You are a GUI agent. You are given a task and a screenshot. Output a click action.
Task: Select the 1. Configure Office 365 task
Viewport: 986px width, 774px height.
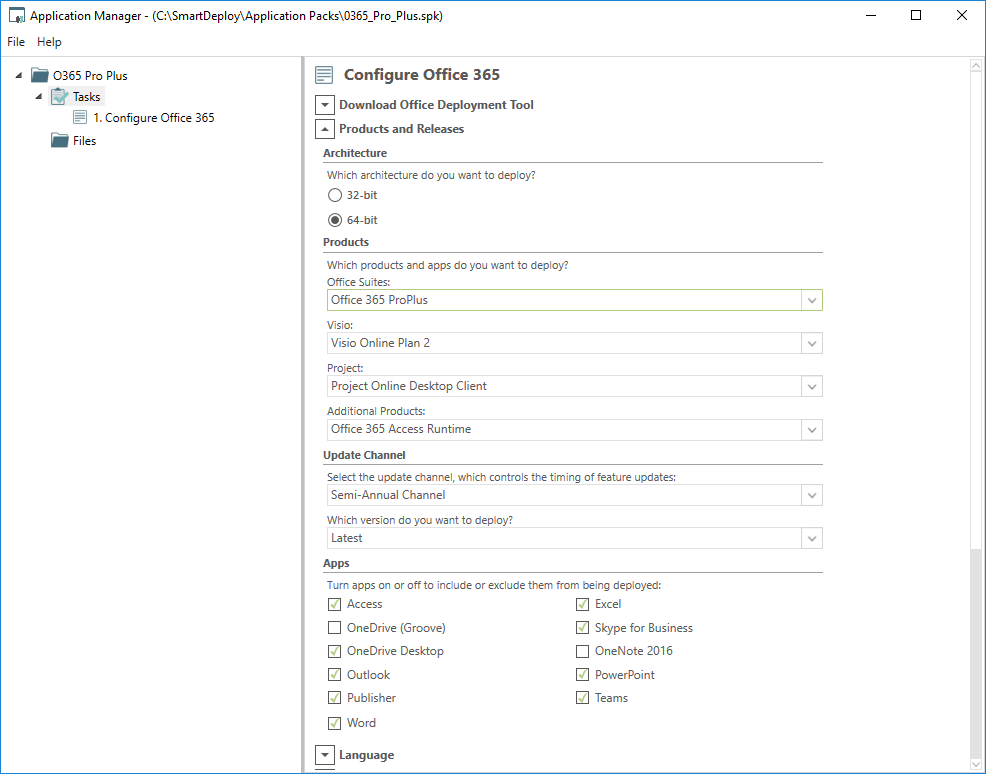click(159, 118)
